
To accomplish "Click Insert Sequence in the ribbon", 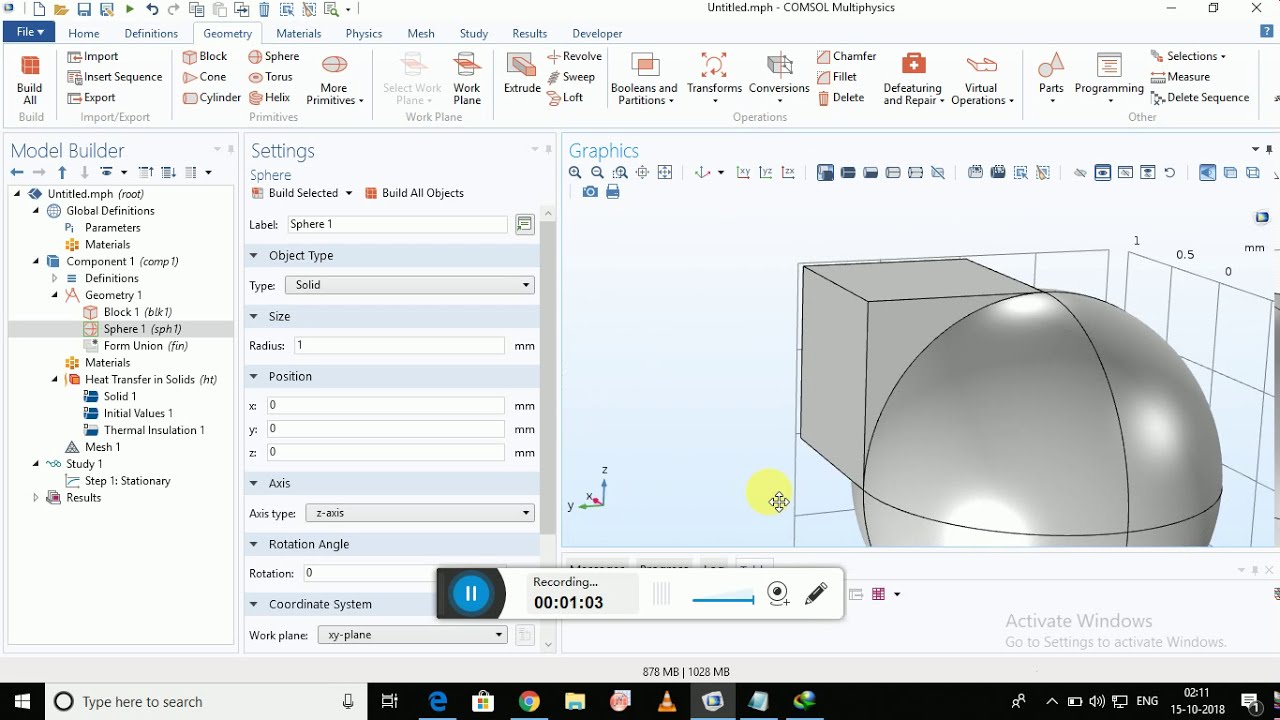I will coord(115,77).
